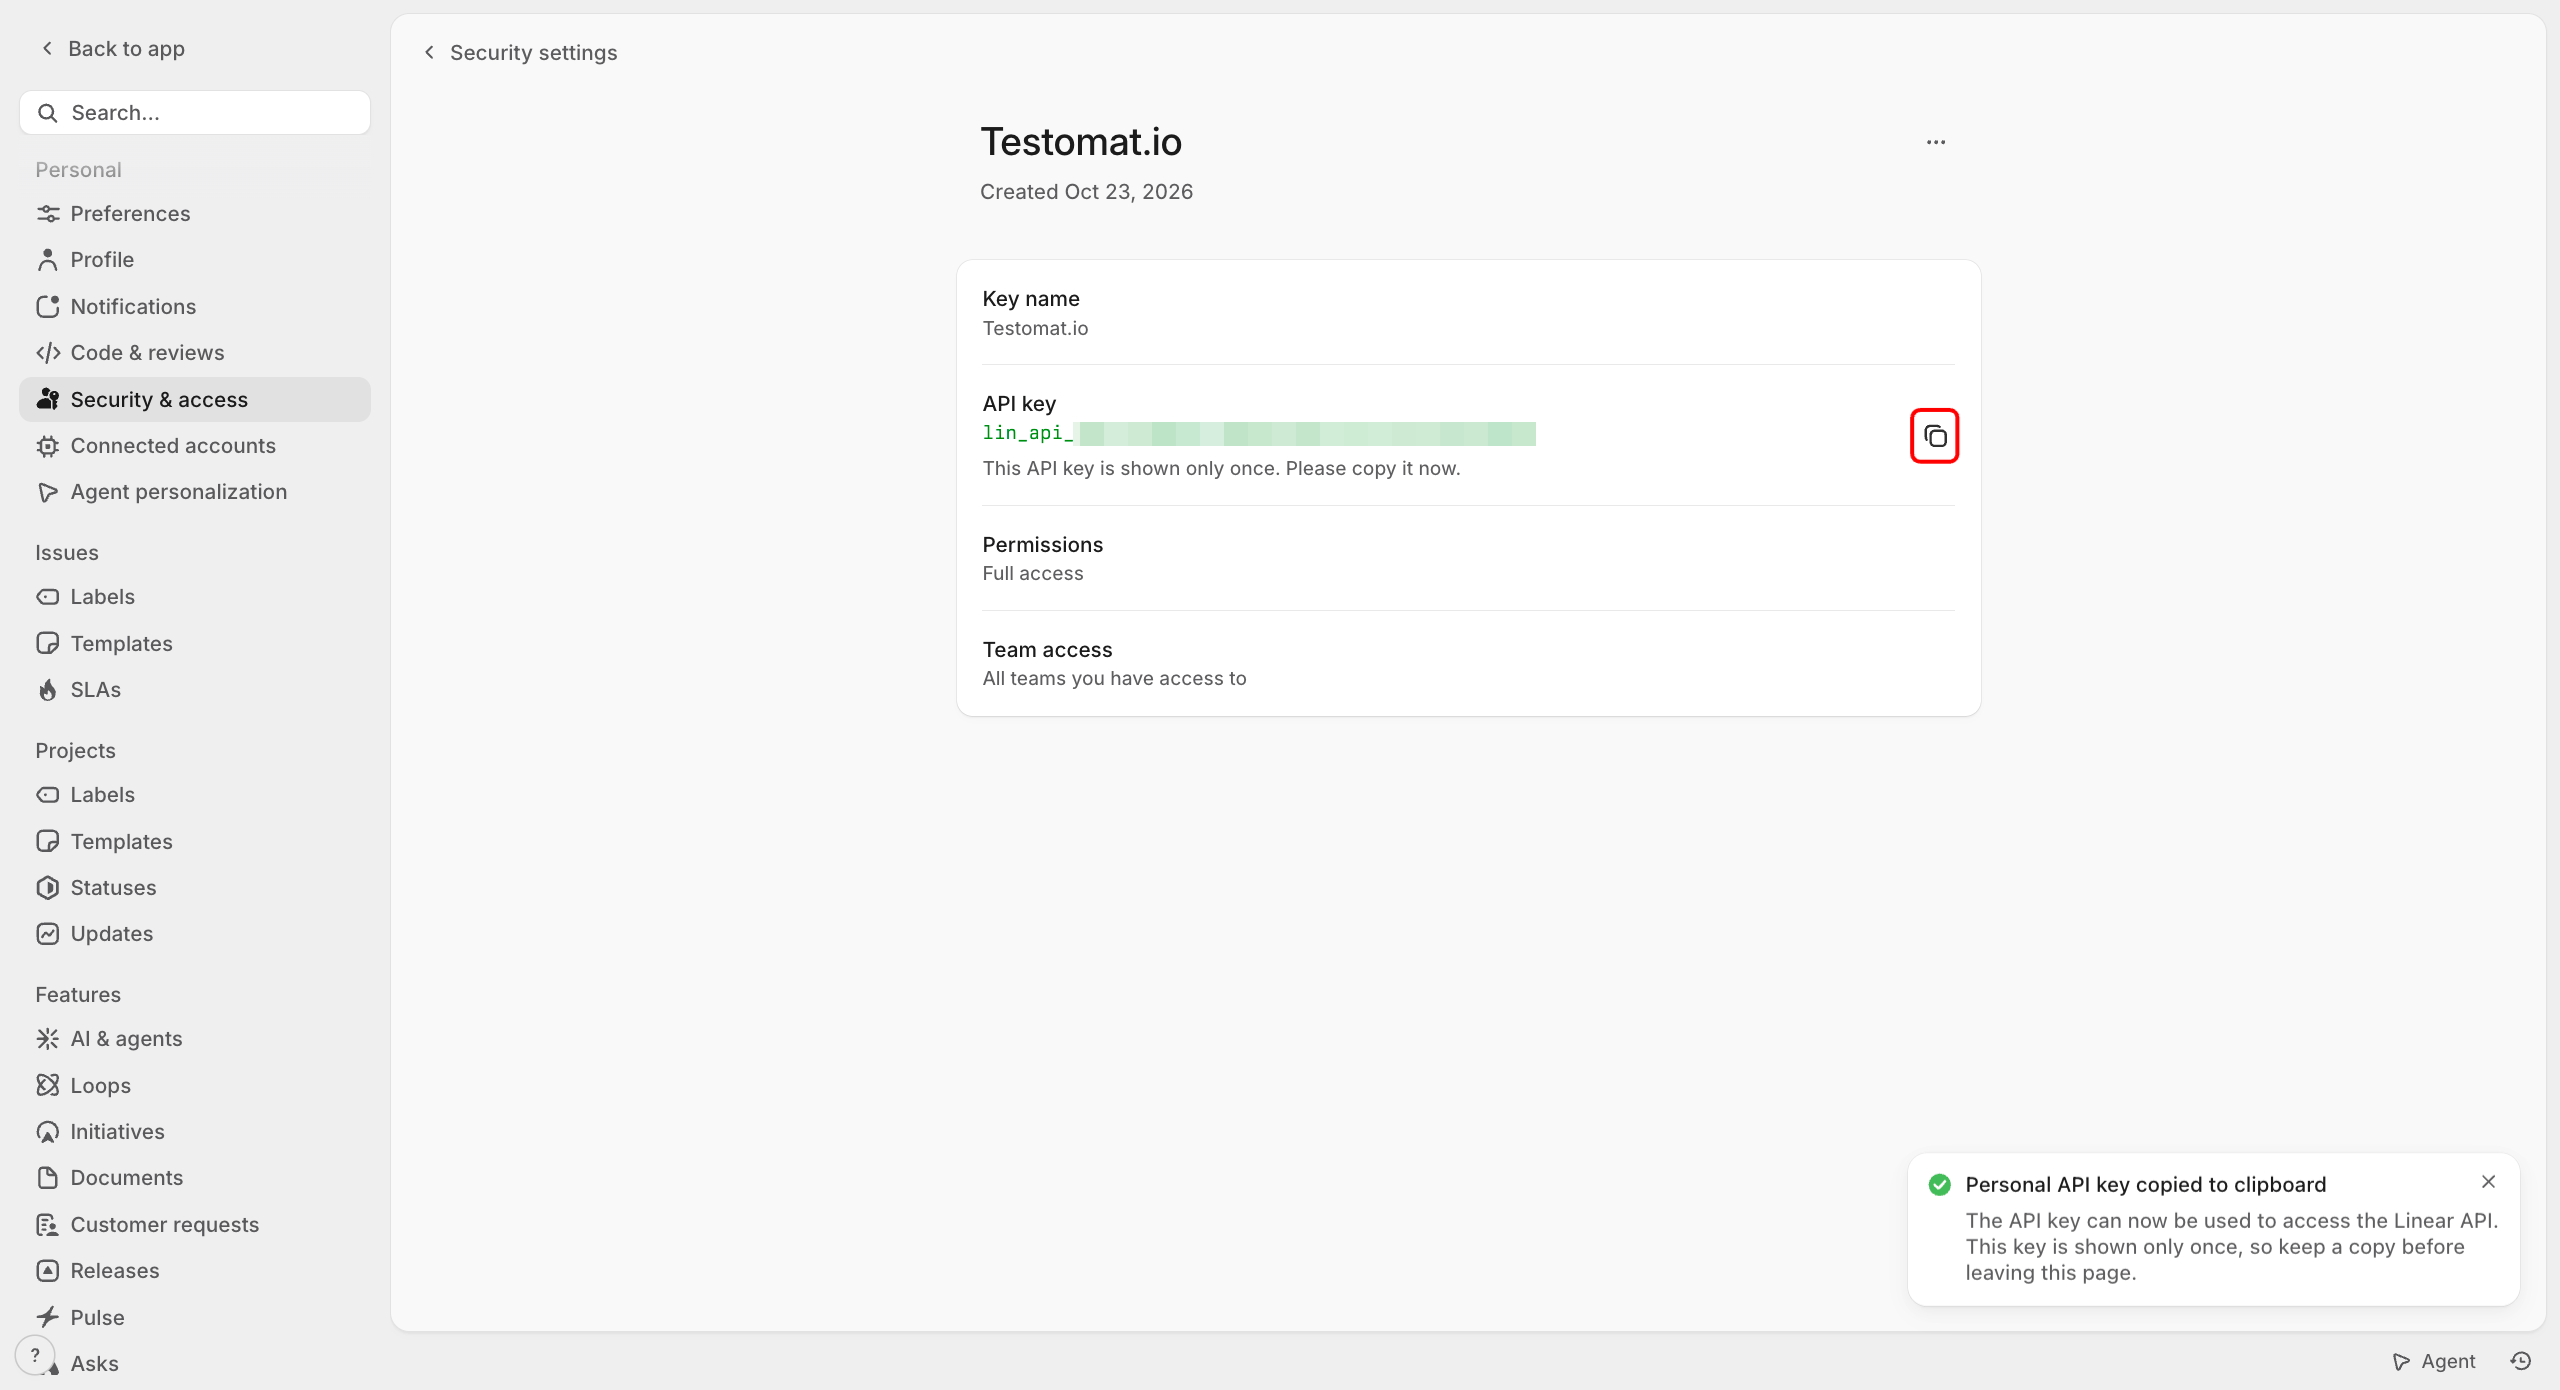
Task: Click 'All teams you have access to' text
Action: click(x=1114, y=678)
